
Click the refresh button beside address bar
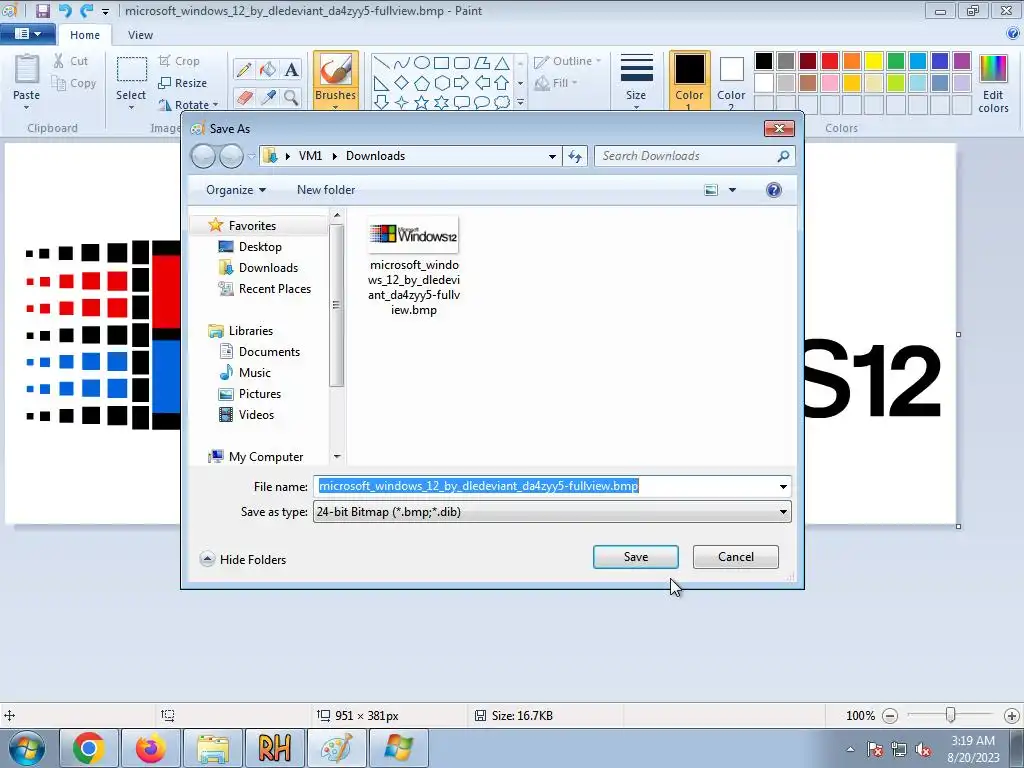click(x=575, y=156)
